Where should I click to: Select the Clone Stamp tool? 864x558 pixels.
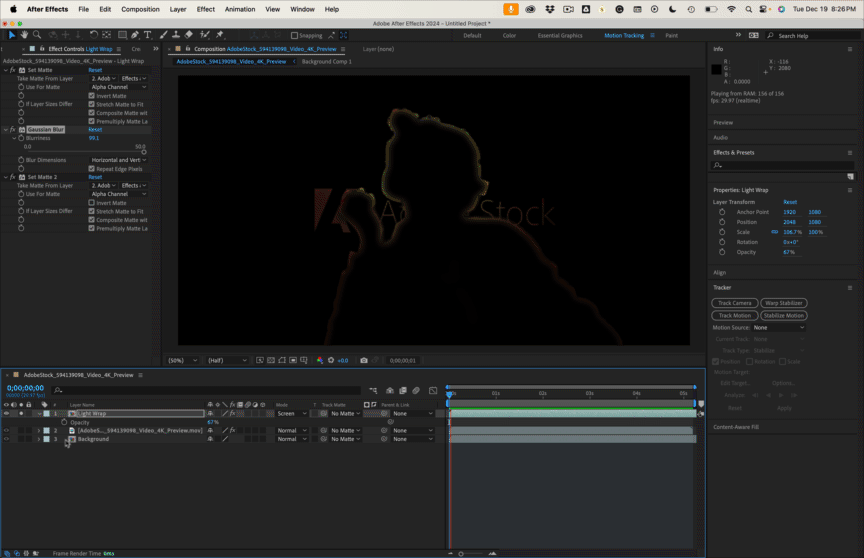(176, 35)
